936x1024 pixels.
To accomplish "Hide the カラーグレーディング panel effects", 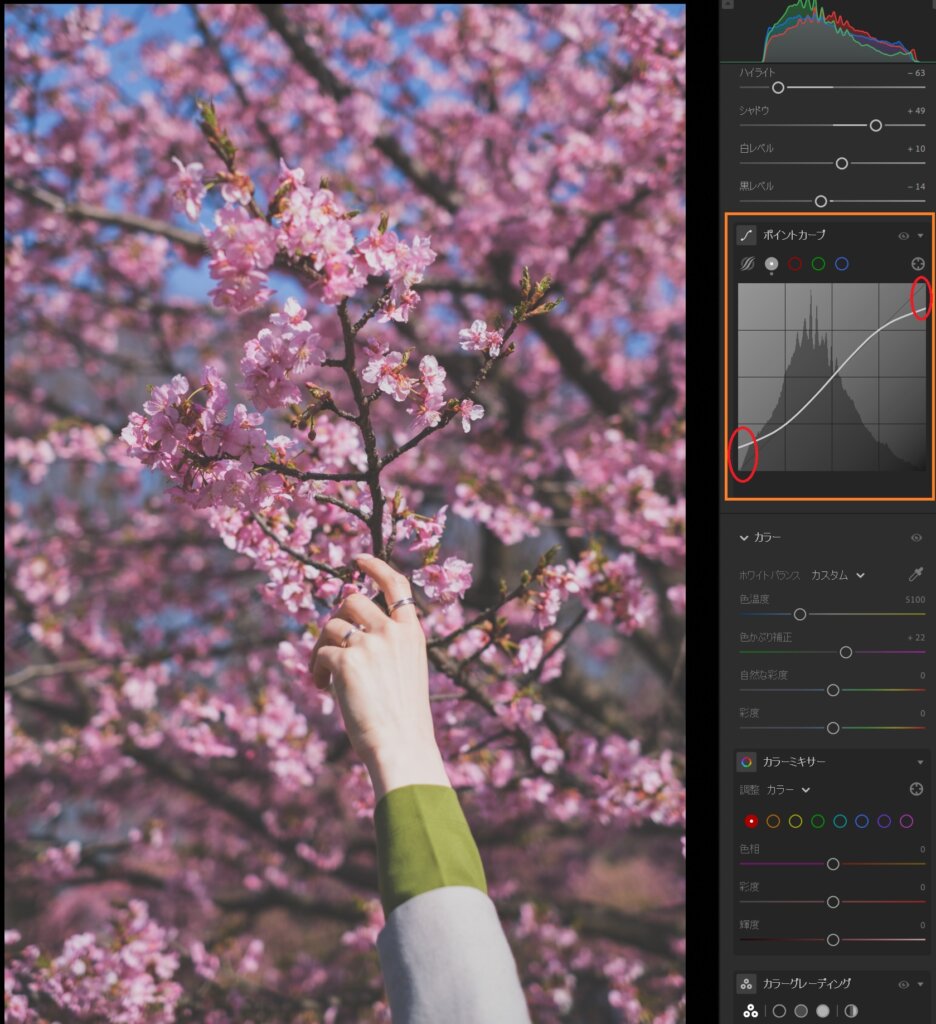I will [903, 985].
